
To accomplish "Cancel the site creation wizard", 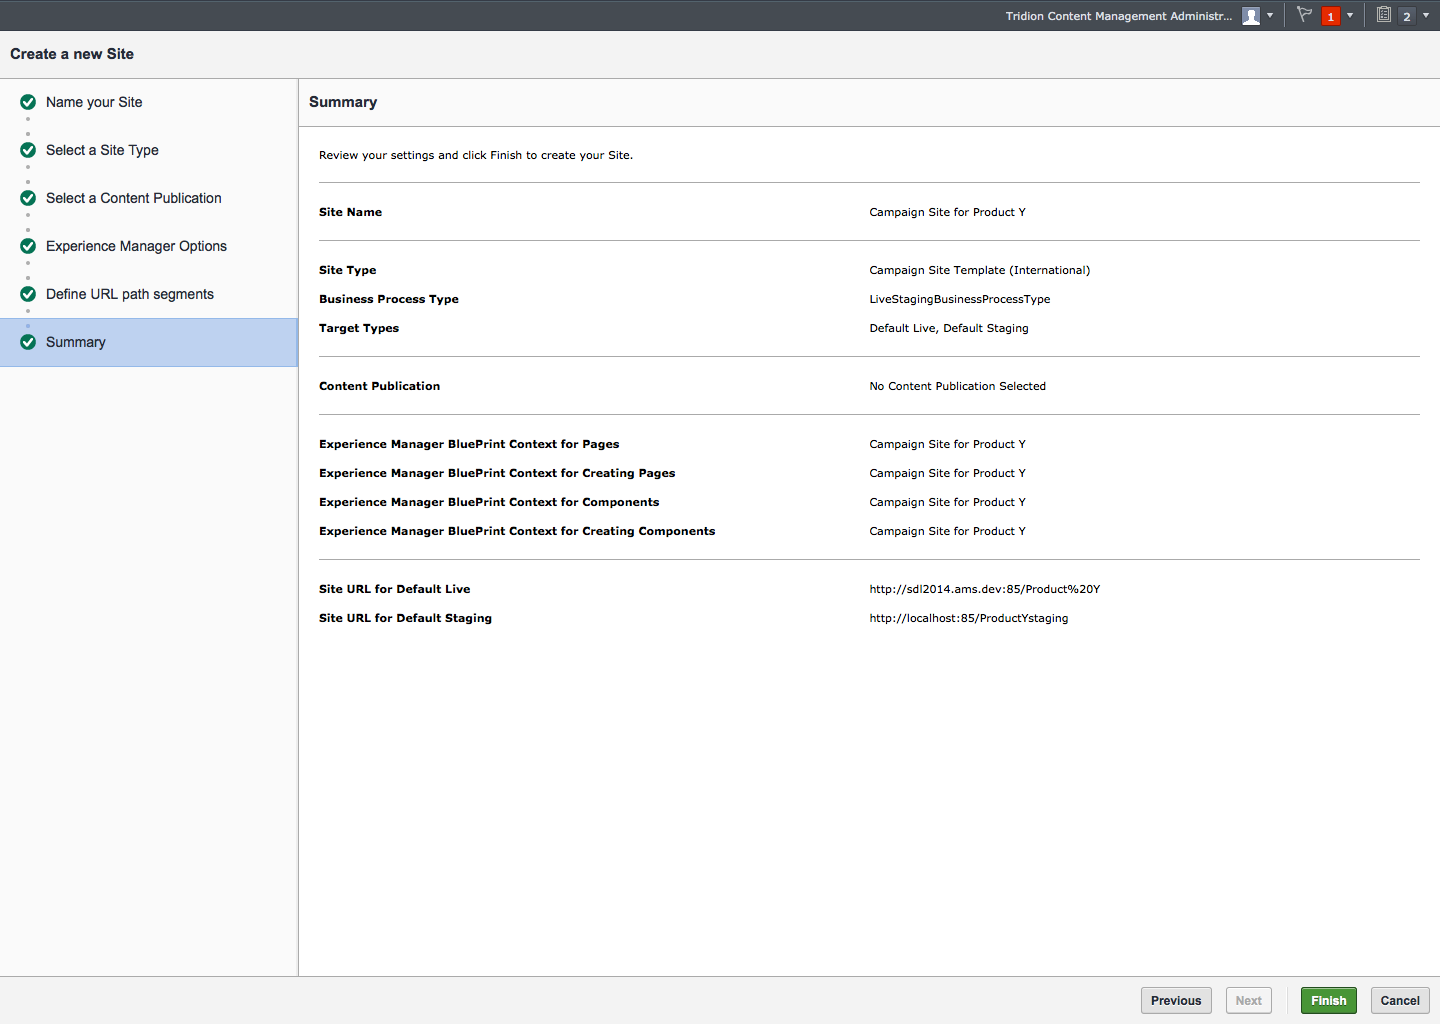I will (x=1400, y=1000).
